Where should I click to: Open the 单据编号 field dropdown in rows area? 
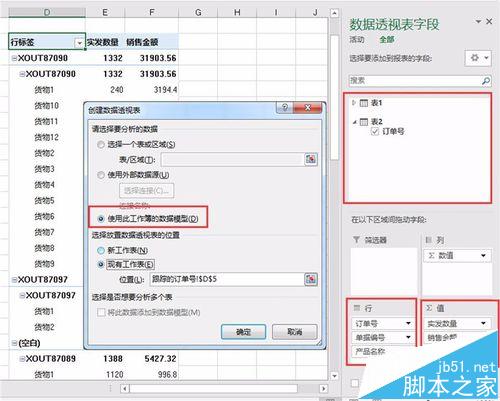(408, 337)
